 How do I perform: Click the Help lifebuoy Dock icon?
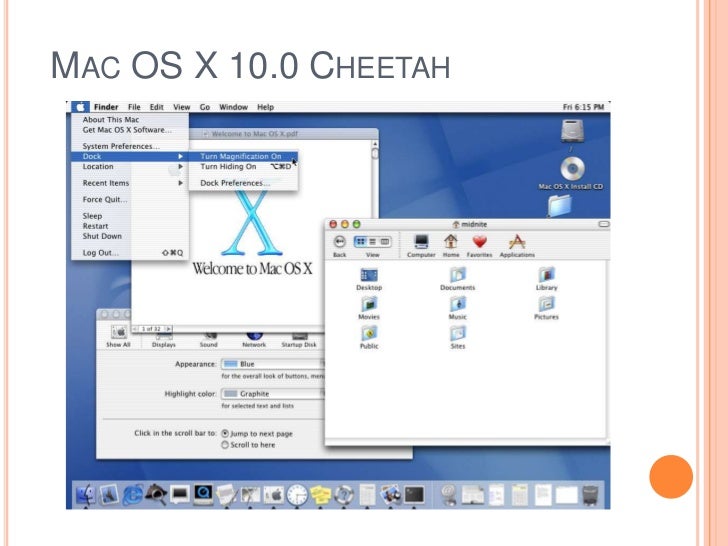tap(344, 494)
